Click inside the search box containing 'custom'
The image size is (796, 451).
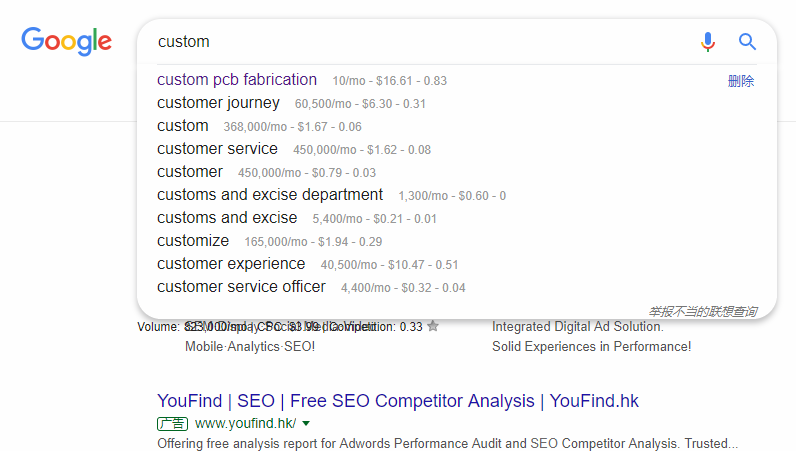[x=420, y=42]
